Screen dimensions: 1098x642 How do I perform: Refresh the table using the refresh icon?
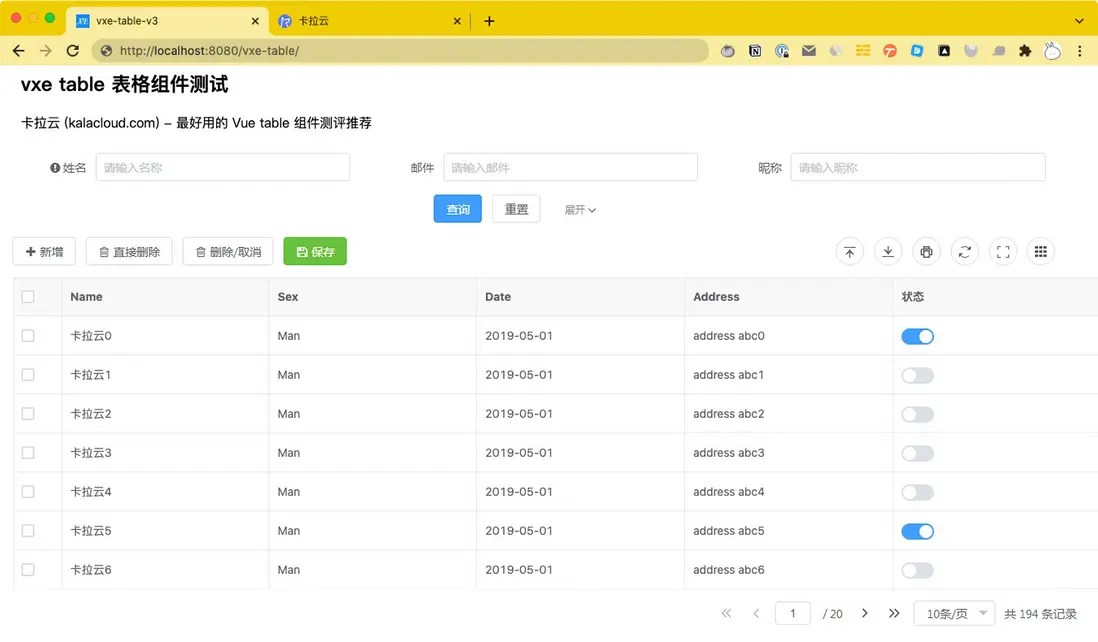click(963, 251)
